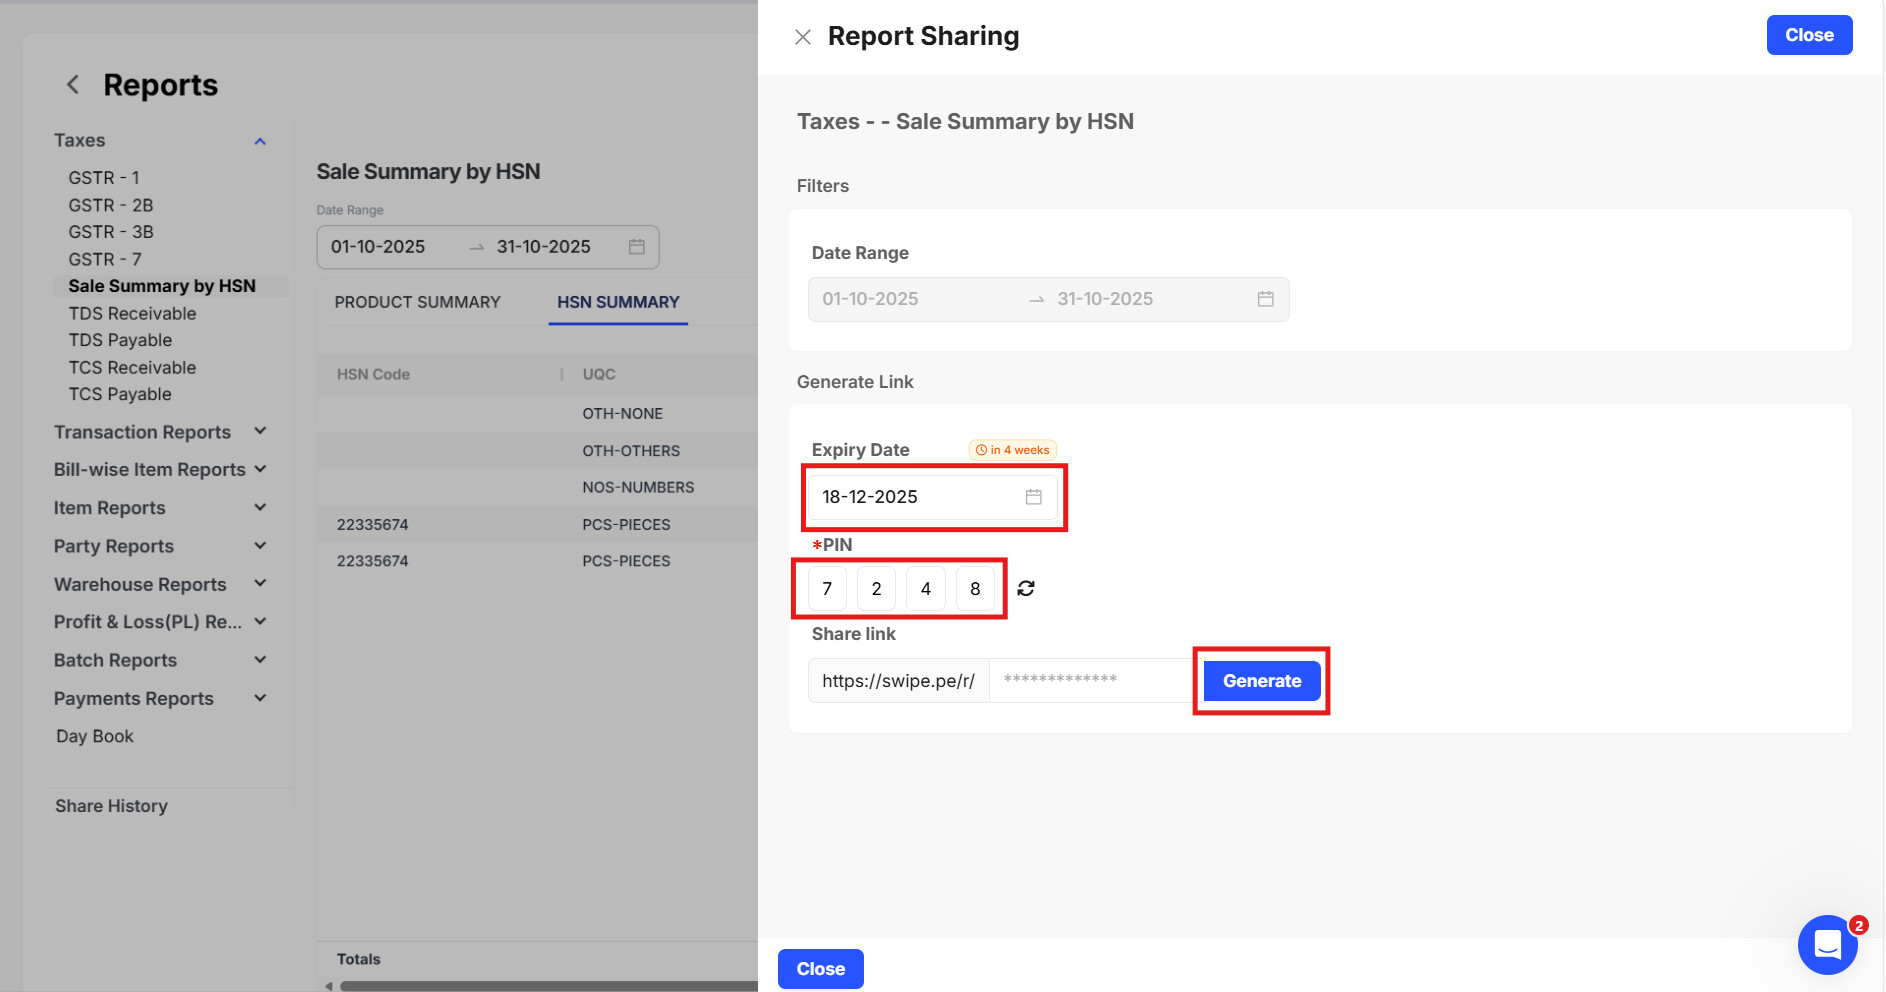Select the HSN SUMMARY tab

618,302
